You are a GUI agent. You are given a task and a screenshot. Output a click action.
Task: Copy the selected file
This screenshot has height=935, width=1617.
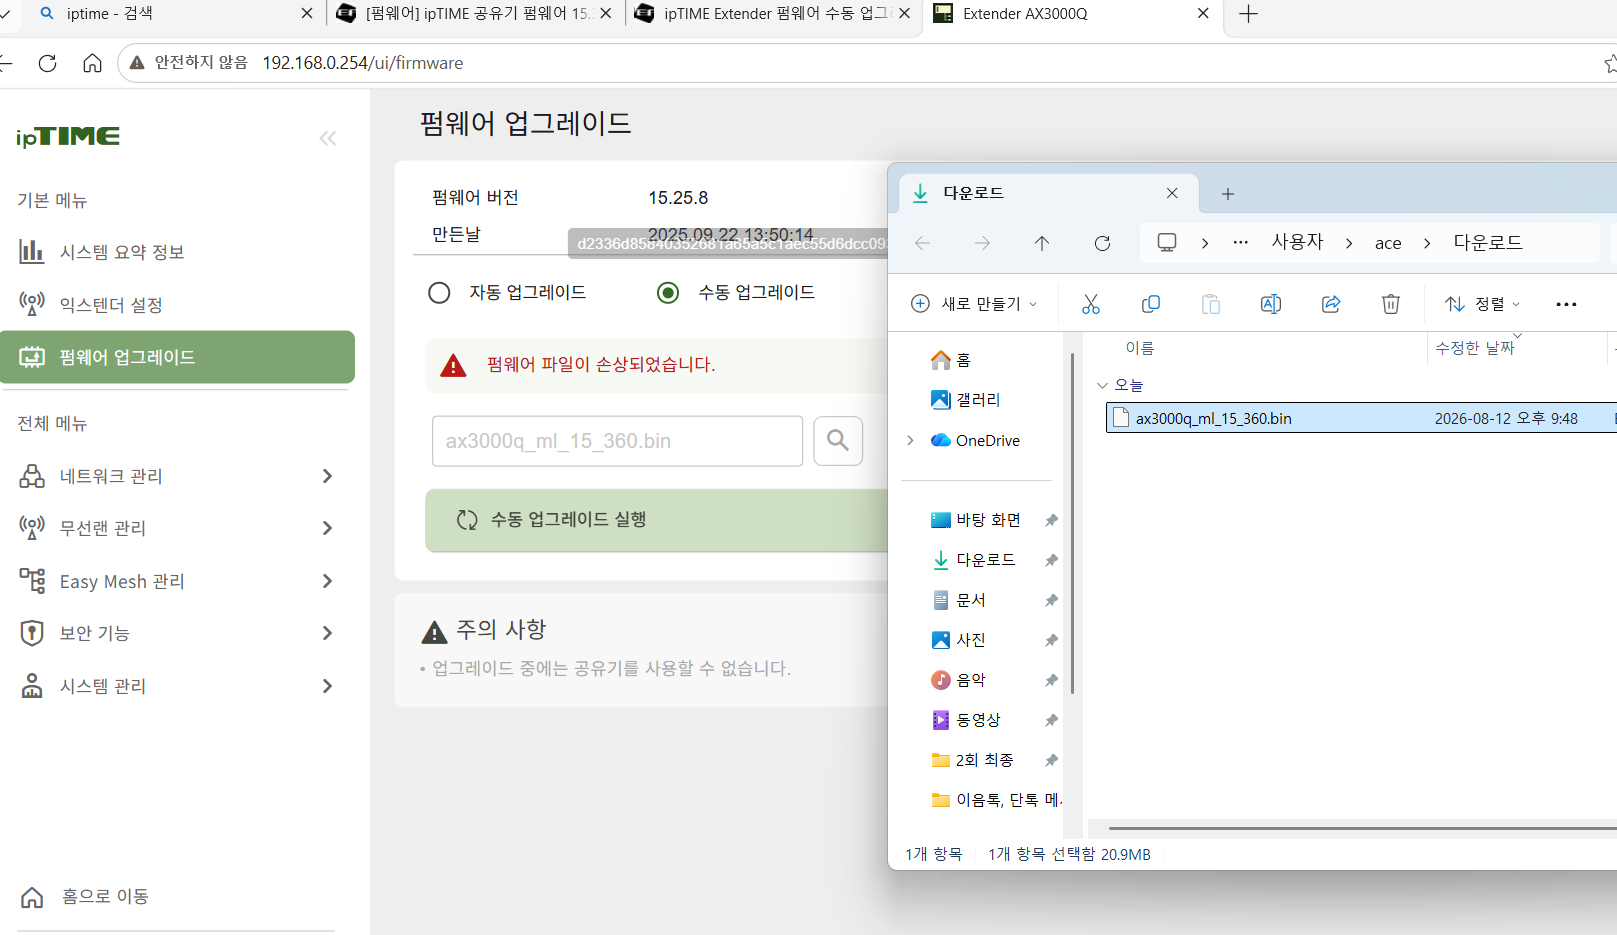pyautogui.click(x=1151, y=304)
